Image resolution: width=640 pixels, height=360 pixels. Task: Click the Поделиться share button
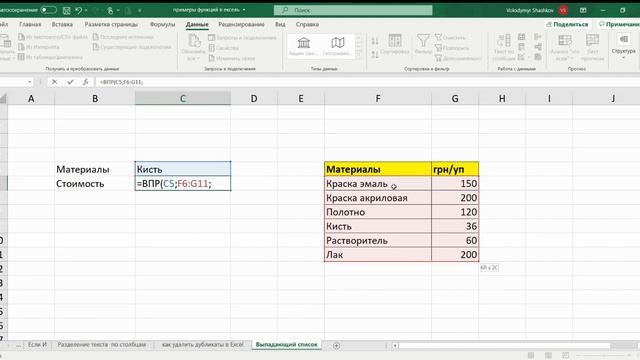coord(567,24)
